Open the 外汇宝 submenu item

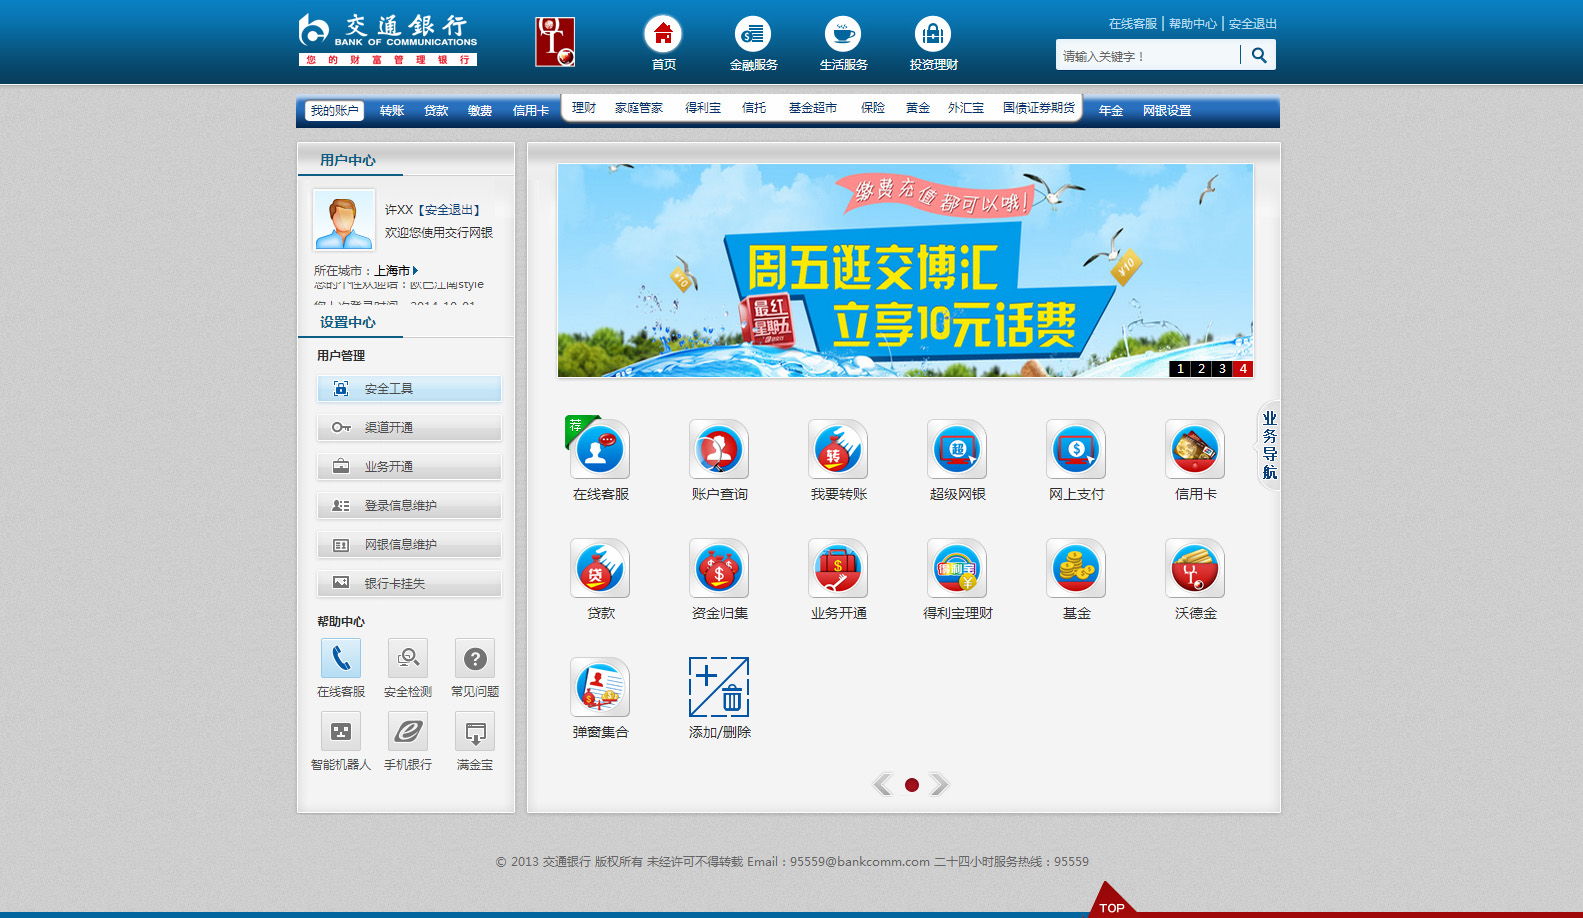point(966,108)
